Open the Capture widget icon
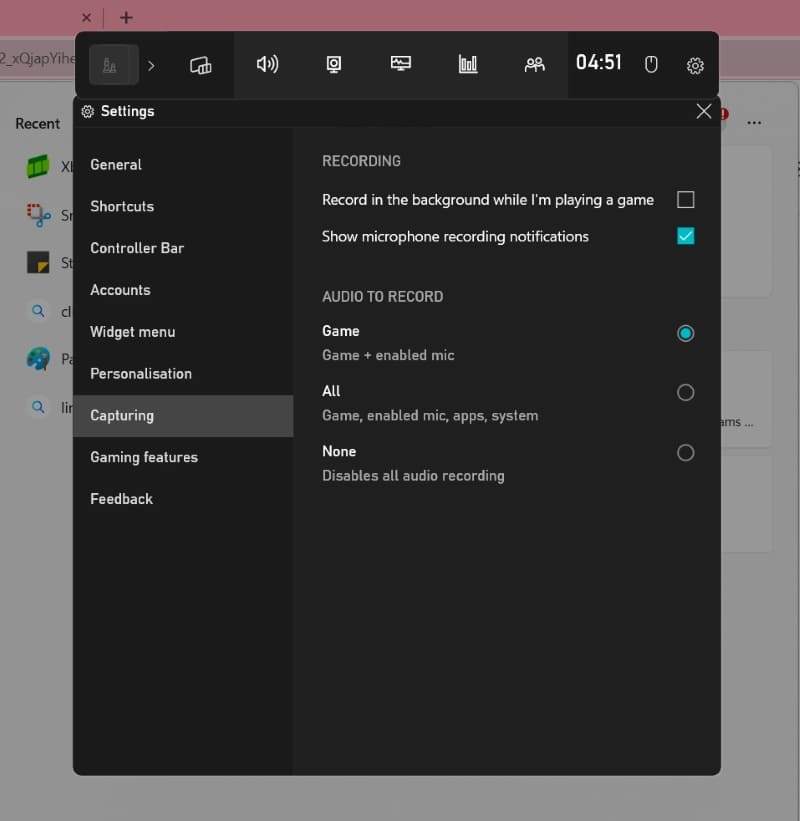The width and height of the screenshot is (800, 821). pyautogui.click(x=334, y=65)
